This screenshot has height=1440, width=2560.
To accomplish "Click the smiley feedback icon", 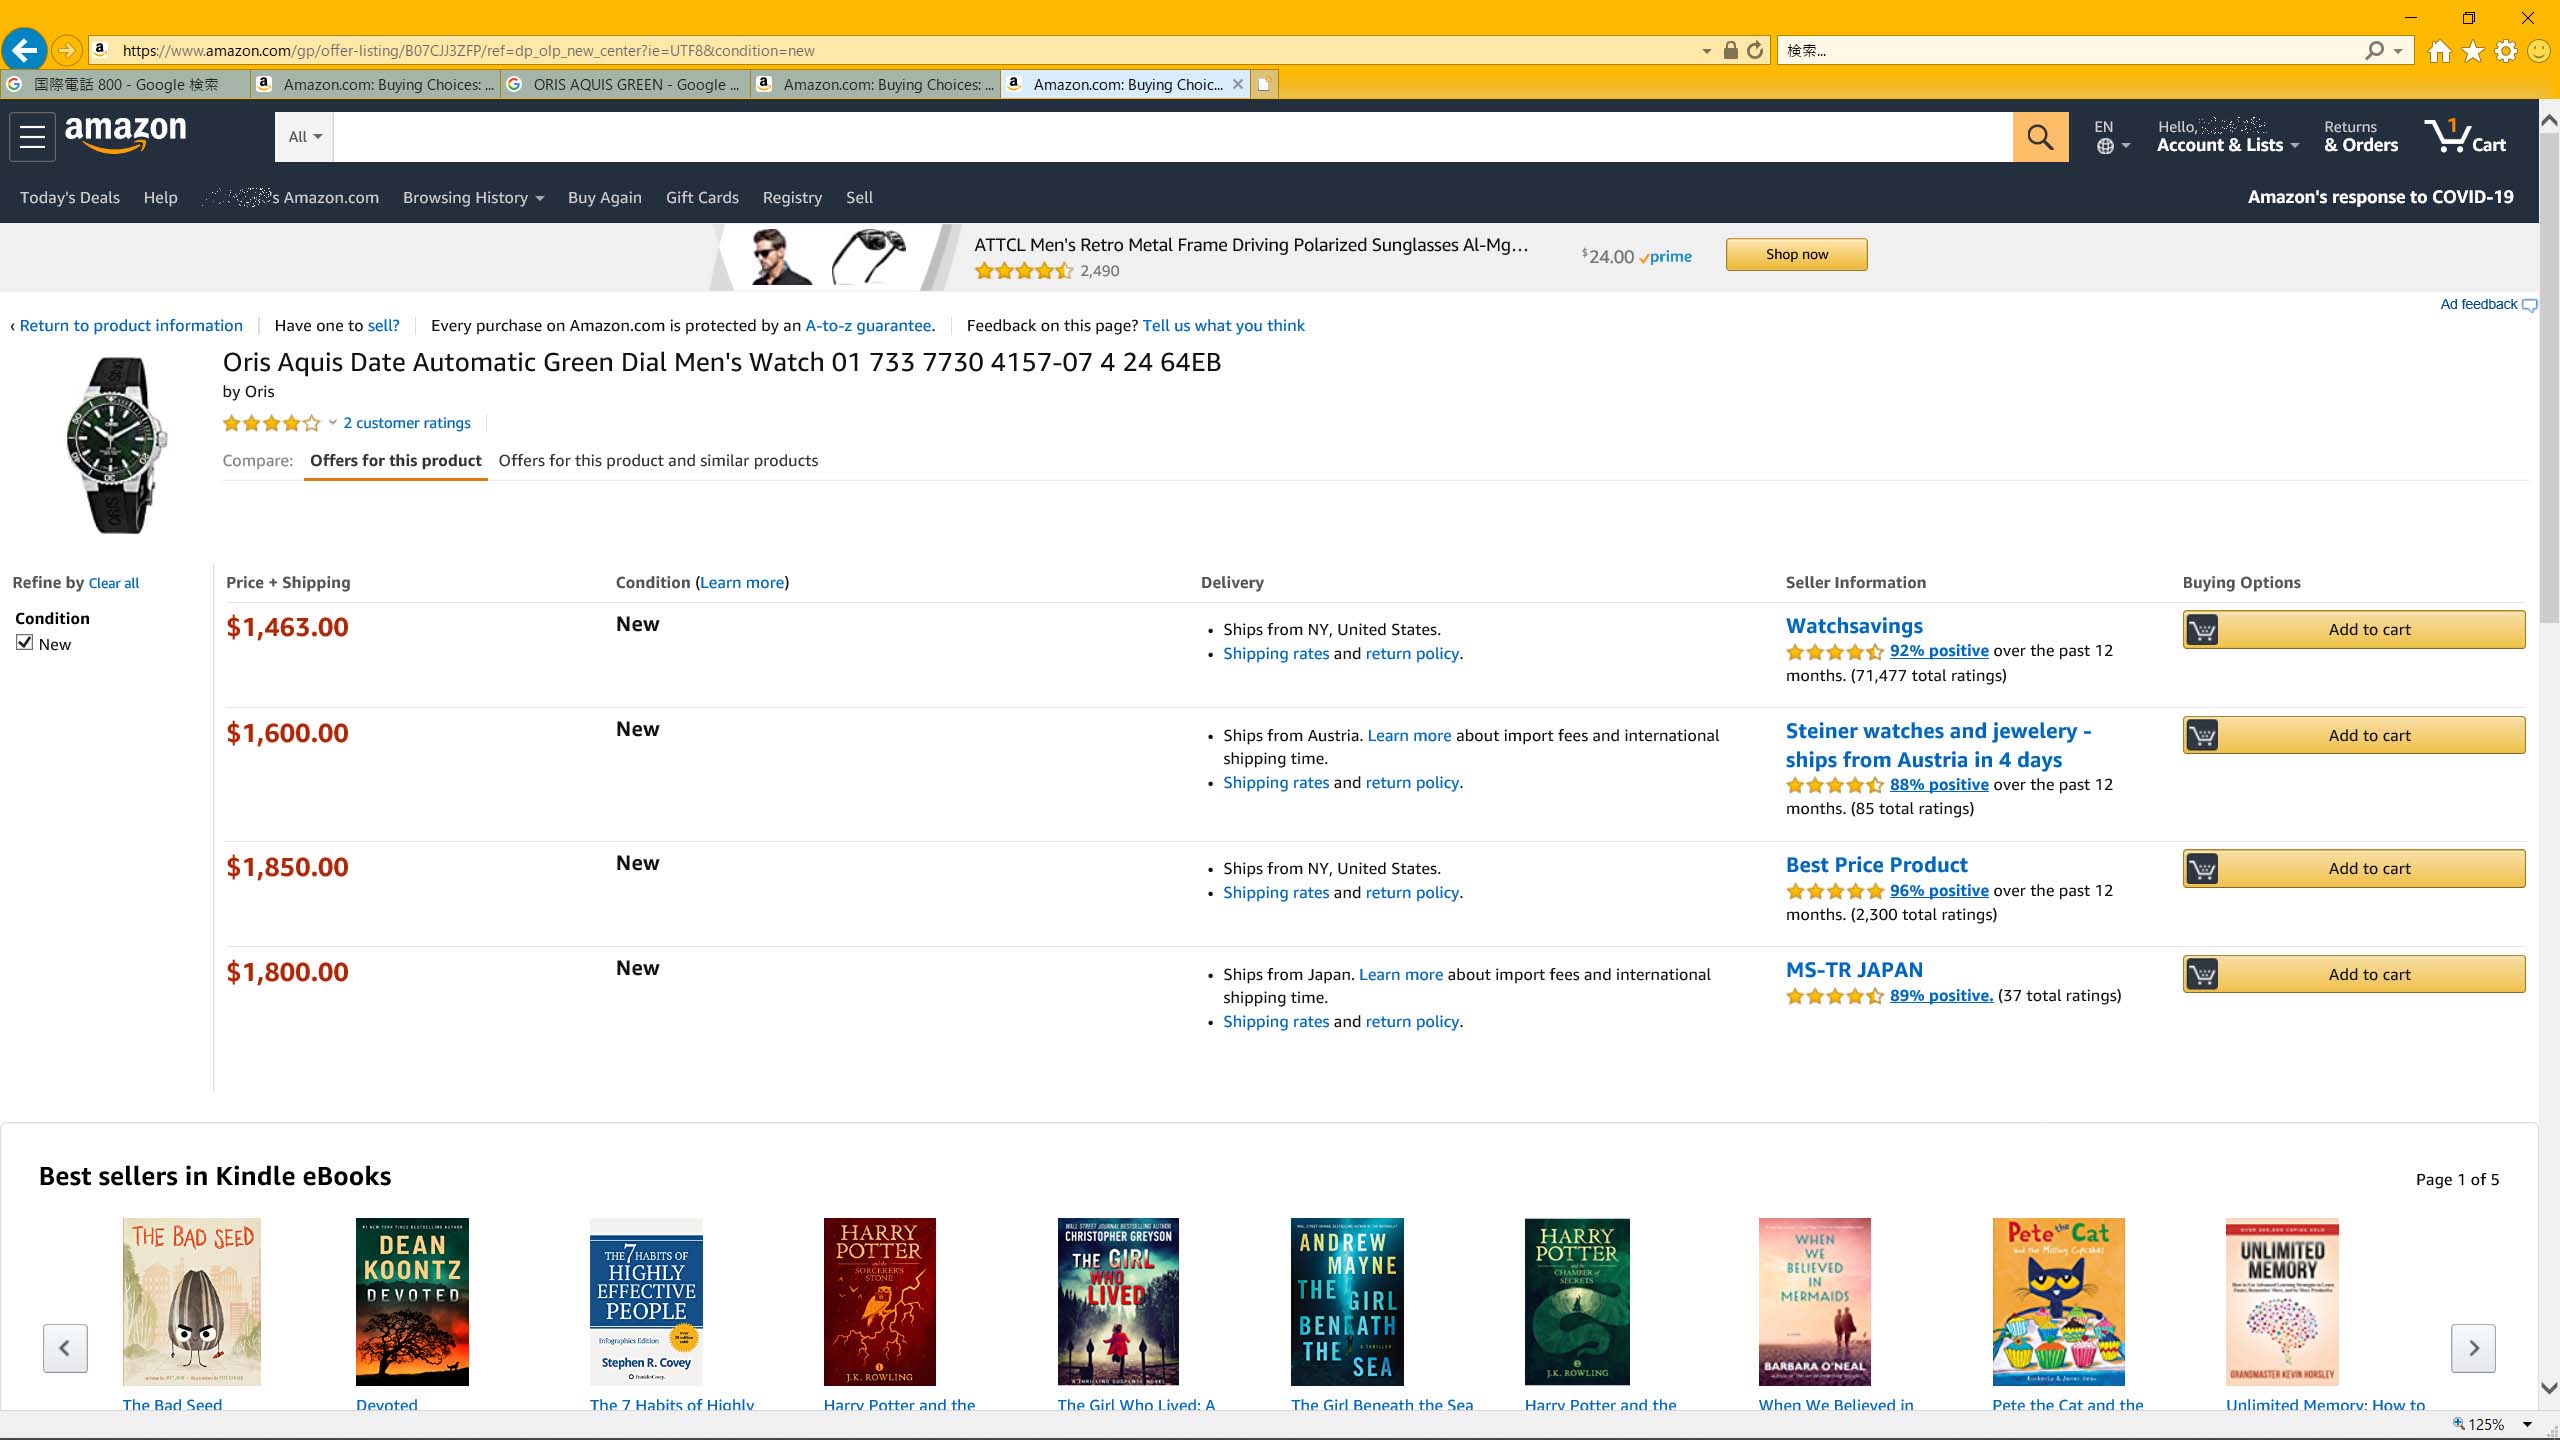I will click(2539, 51).
